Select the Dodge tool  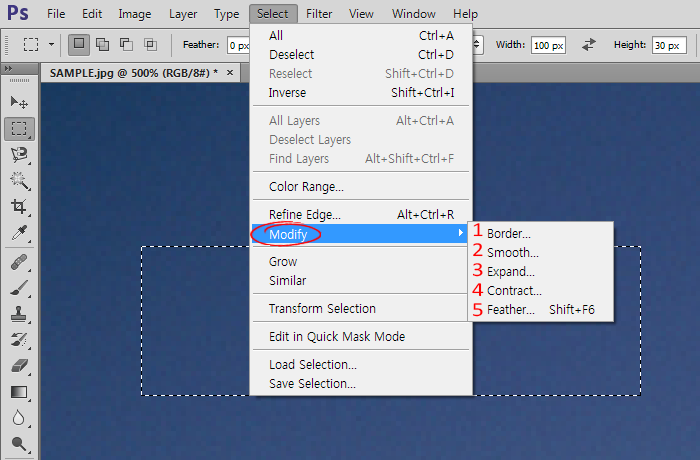point(19,444)
